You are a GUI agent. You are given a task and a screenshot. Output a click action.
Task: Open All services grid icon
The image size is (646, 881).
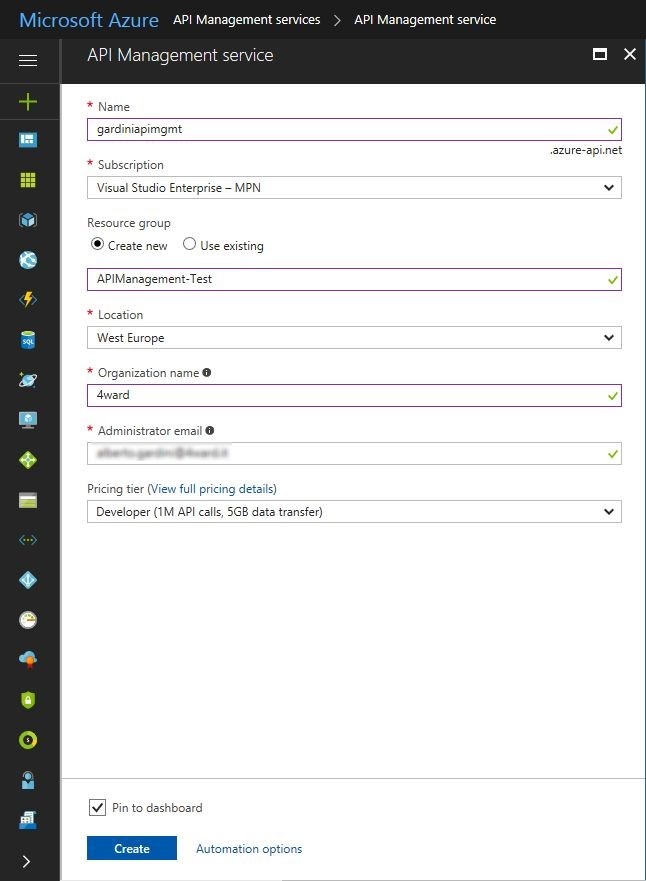coord(29,180)
